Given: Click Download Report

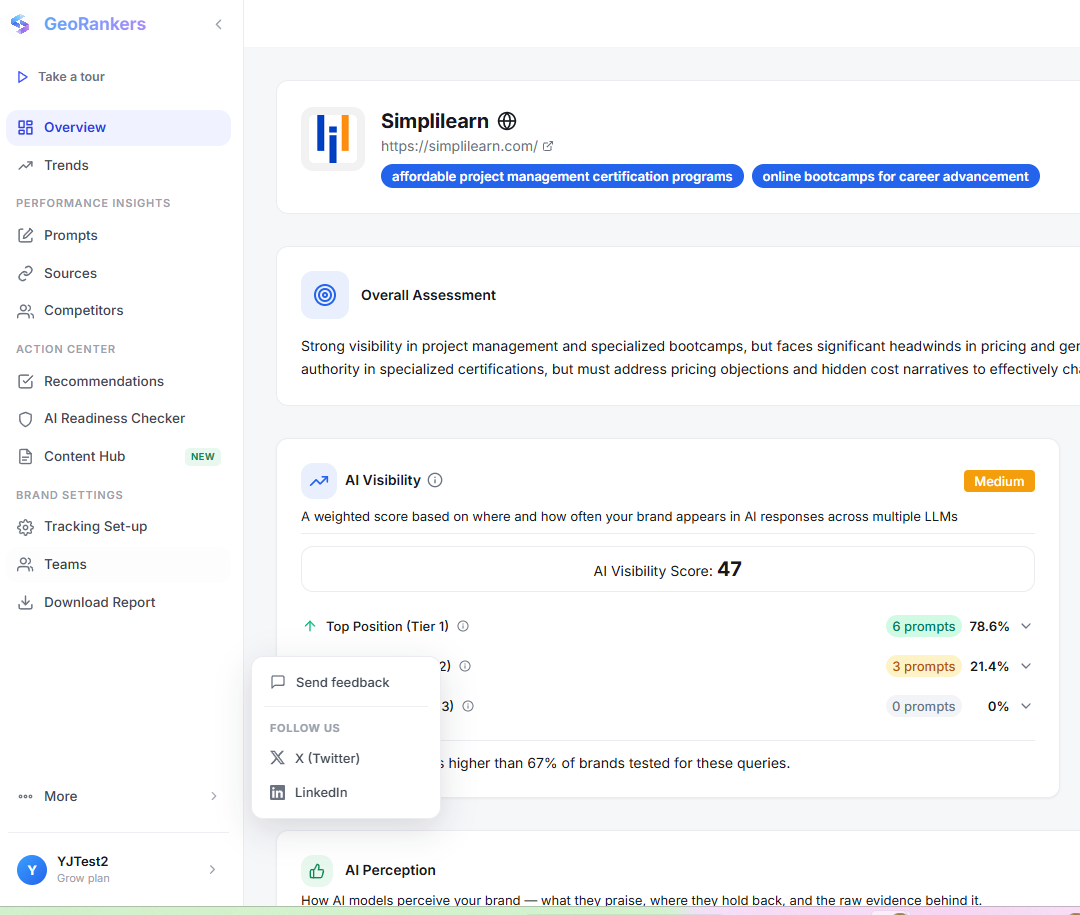Looking at the screenshot, I should pos(118,603).
